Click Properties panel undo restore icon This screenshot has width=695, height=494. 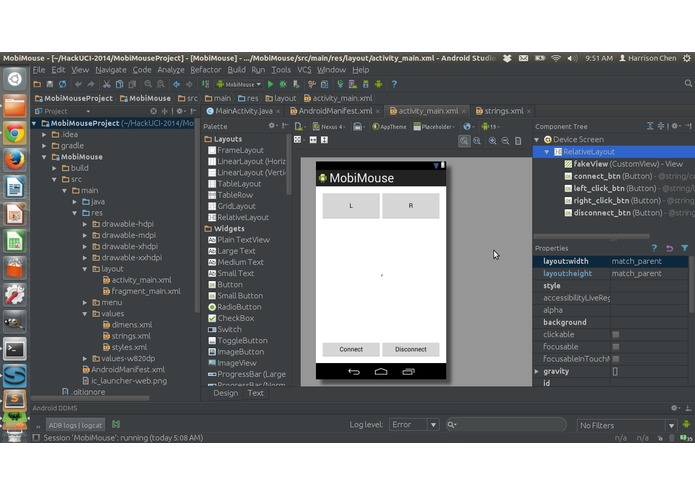click(x=669, y=248)
